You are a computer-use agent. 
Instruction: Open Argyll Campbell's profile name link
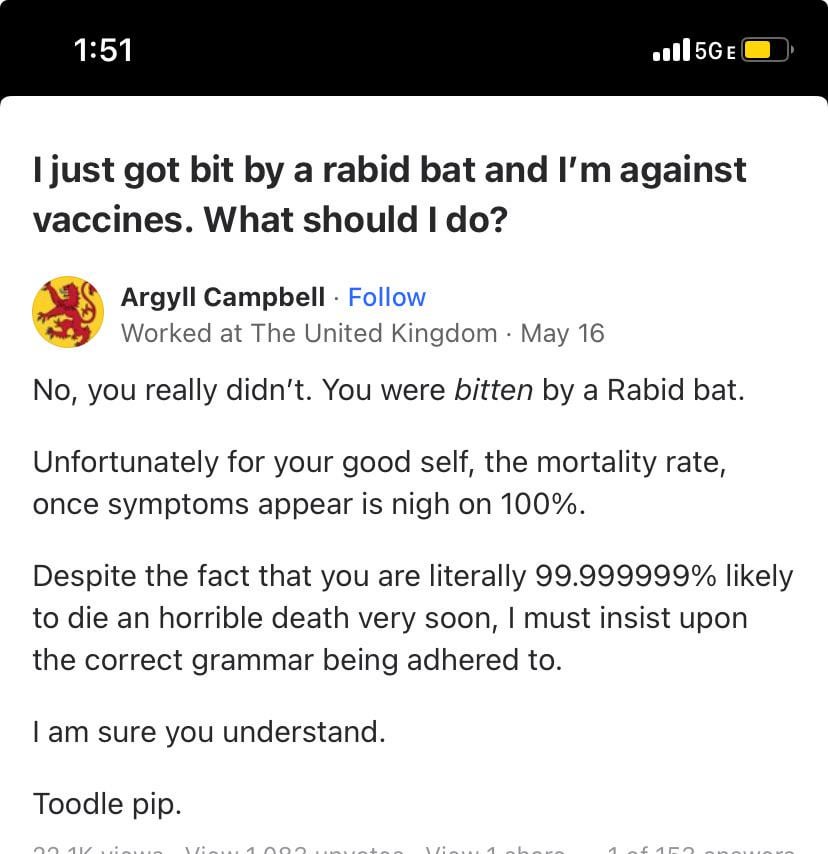222,297
